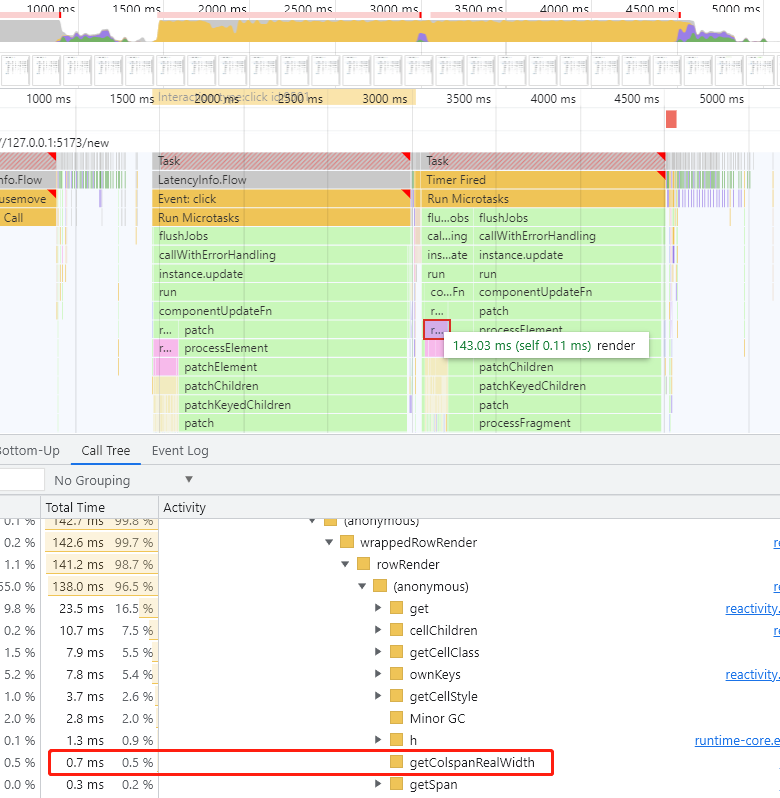Collapse the rowRender tree node
The width and height of the screenshot is (780, 798).
click(345, 564)
